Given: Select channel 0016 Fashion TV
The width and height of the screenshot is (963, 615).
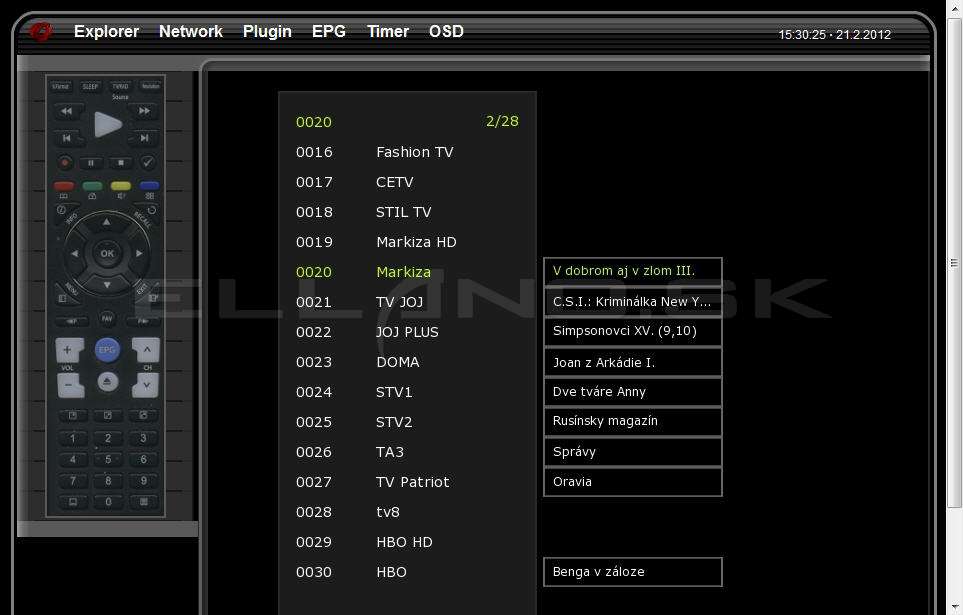Looking at the screenshot, I should pos(407,152).
